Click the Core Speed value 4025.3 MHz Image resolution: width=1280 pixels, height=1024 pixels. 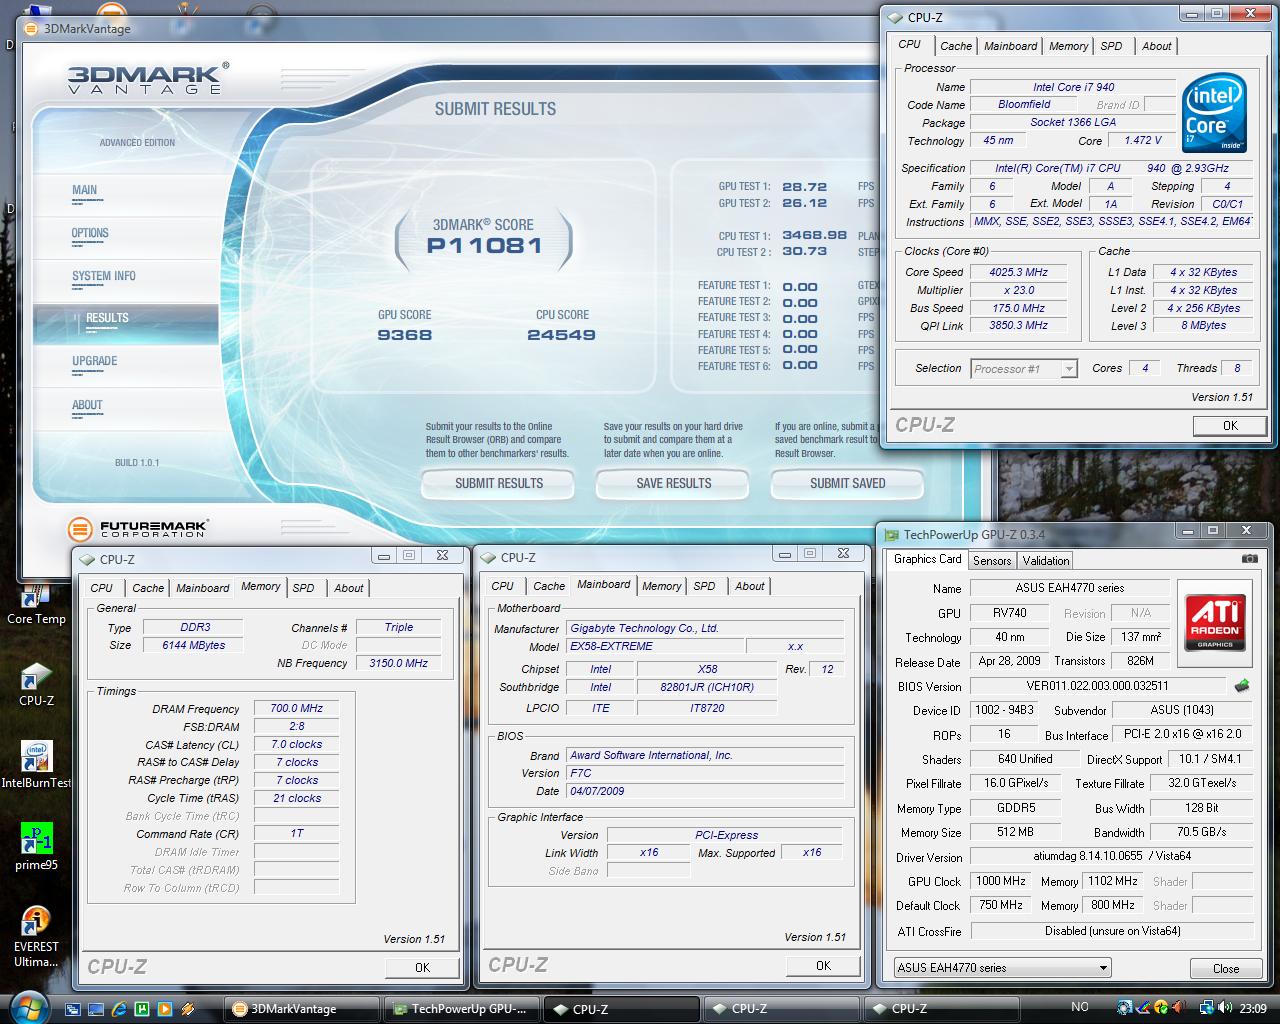[x=1018, y=272]
